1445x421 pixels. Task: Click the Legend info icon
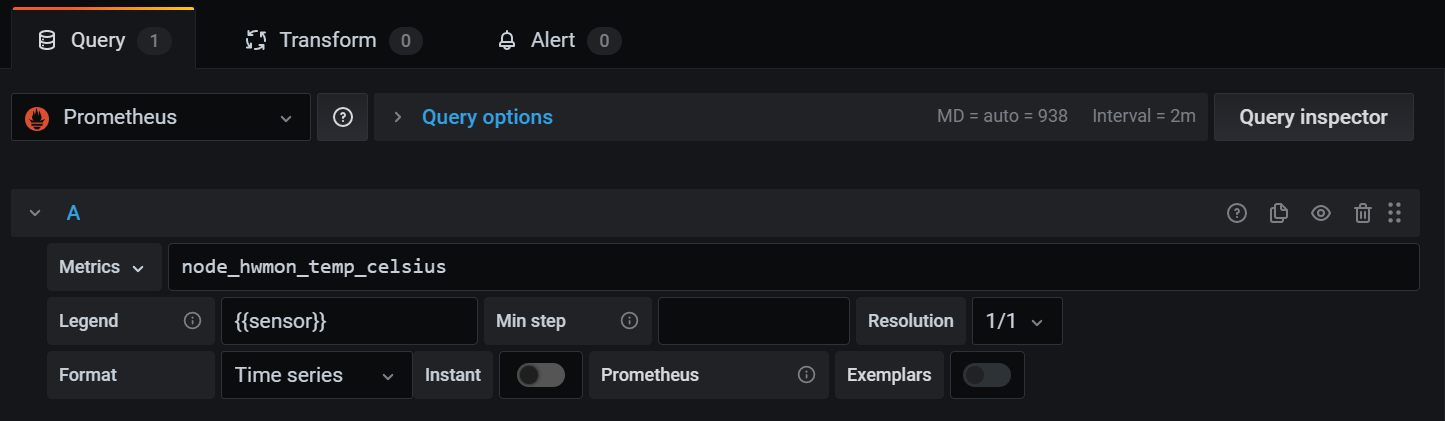point(193,321)
